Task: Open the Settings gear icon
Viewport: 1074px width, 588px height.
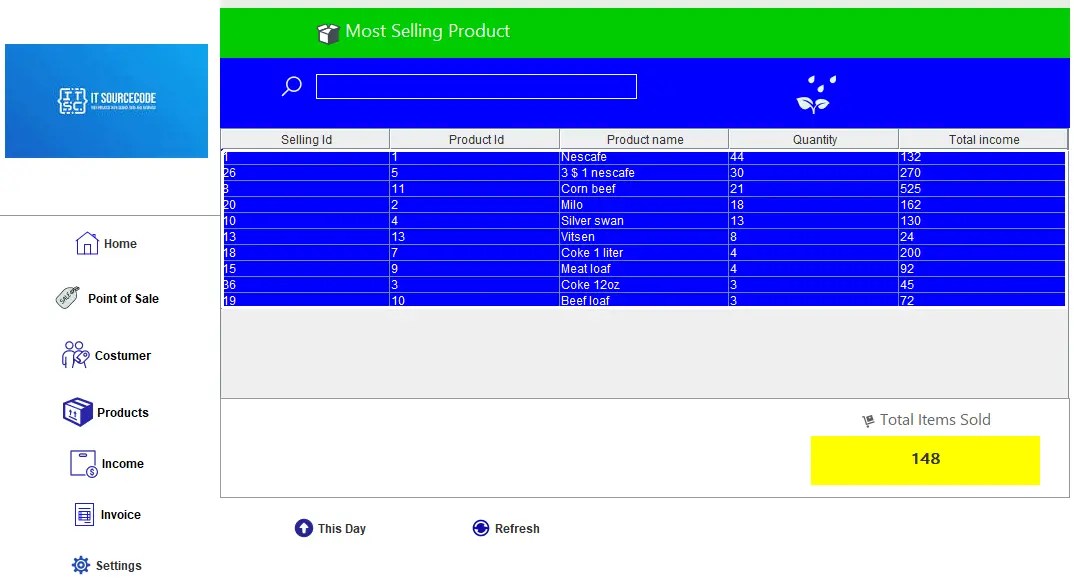Action: 79,564
